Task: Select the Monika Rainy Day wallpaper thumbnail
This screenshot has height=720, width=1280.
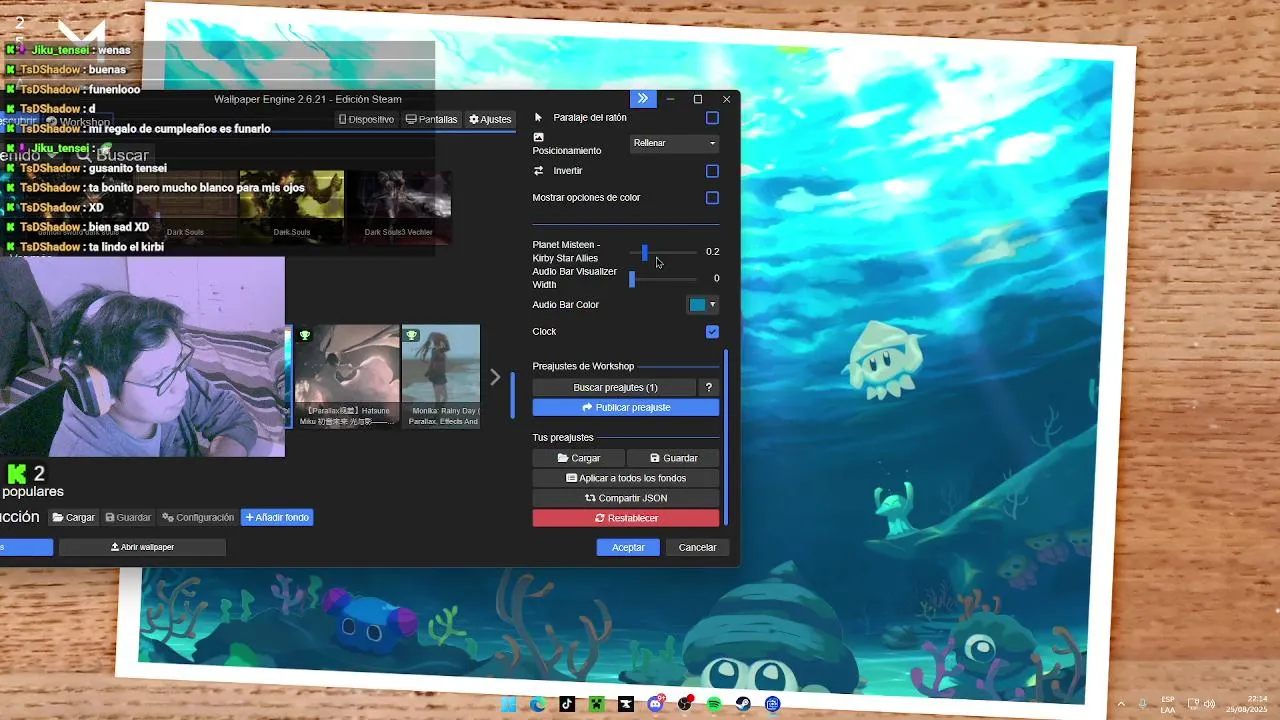Action: (x=441, y=376)
